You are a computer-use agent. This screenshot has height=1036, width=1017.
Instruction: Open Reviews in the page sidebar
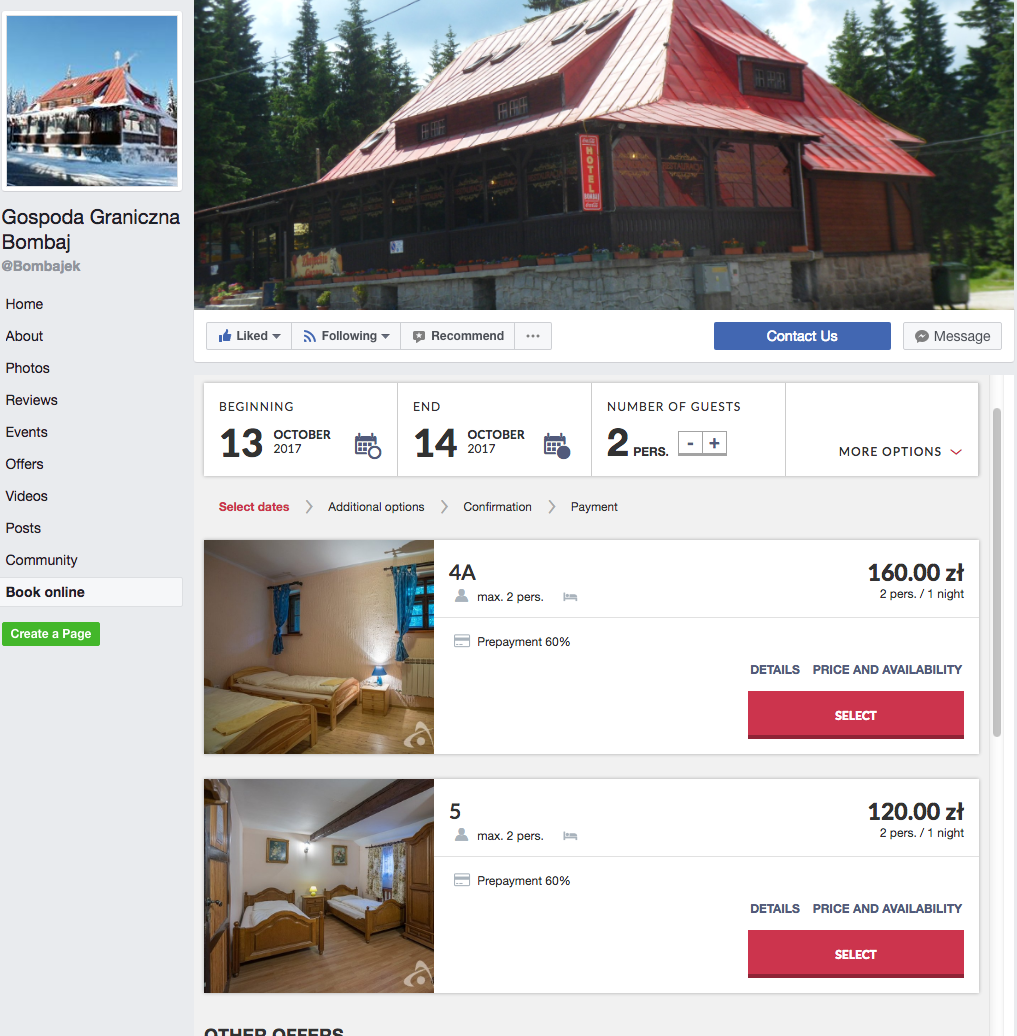pos(31,400)
